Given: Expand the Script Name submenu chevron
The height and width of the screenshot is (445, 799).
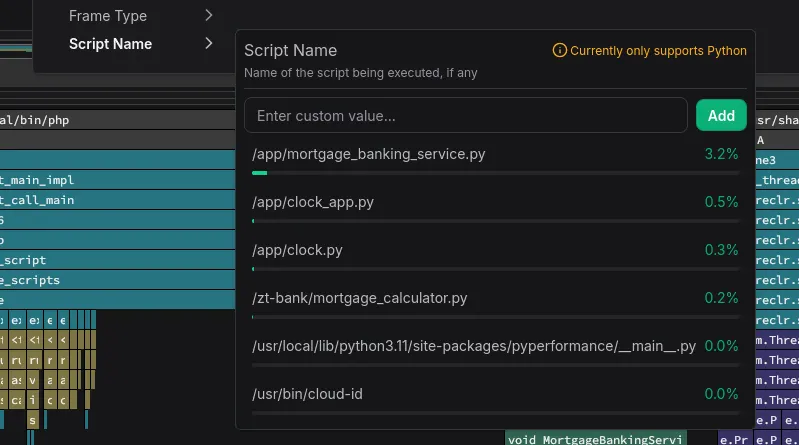Looking at the screenshot, I should [208, 44].
